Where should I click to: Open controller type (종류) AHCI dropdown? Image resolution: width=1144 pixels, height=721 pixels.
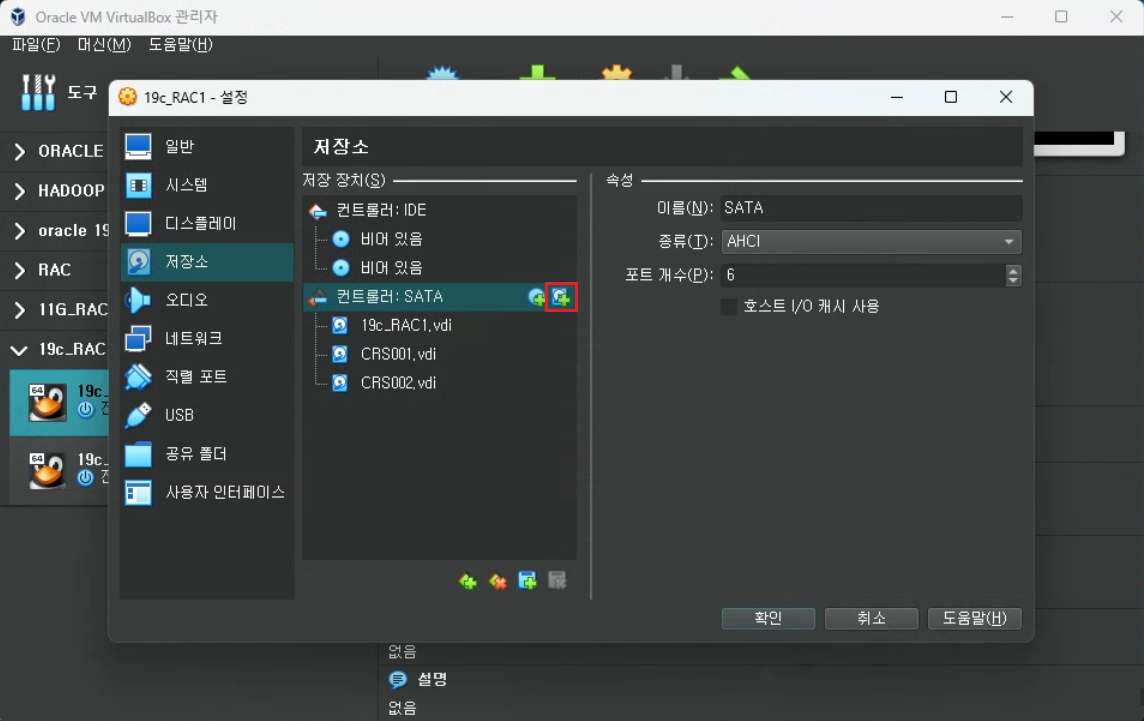point(871,242)
